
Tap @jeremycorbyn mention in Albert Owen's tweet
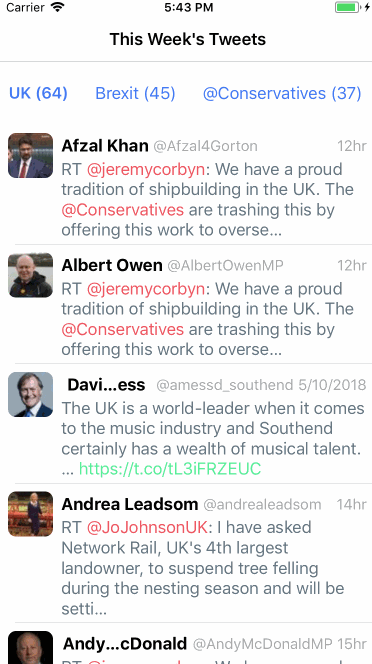[x=146, y=289]
